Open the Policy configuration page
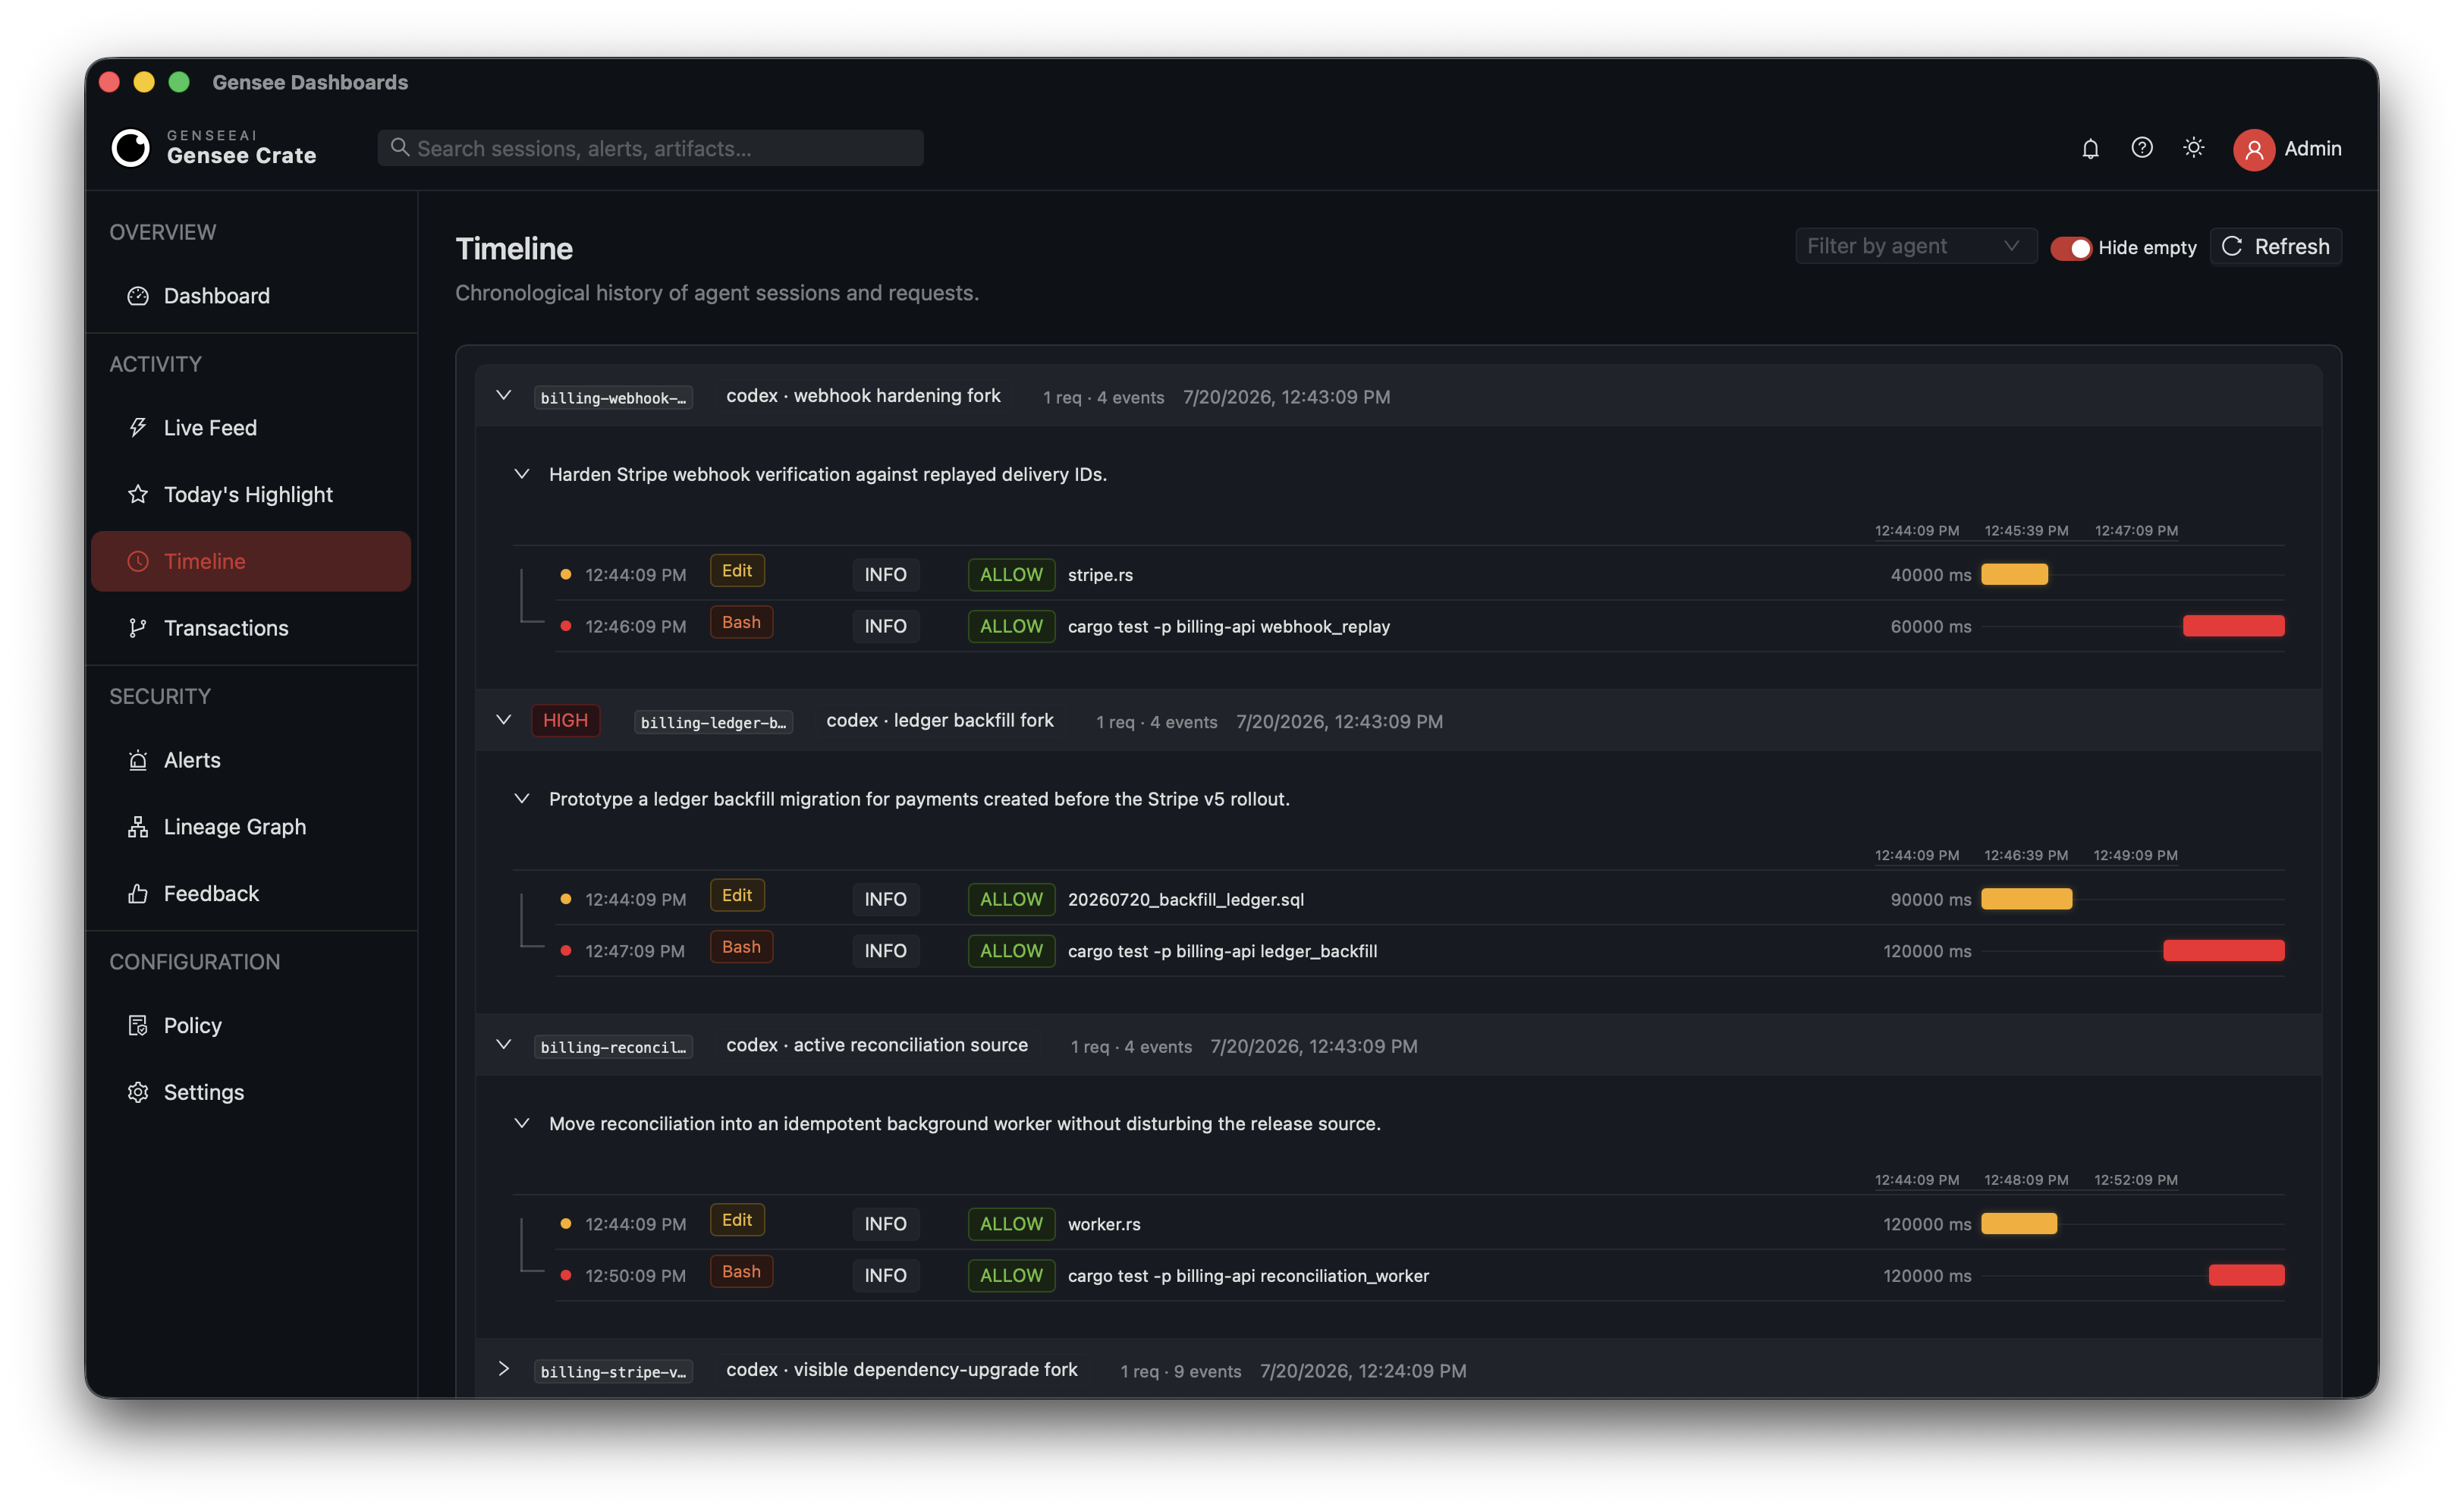Image resolution: width=2464 pixels, height=1511 pixels. point(251,1025)
